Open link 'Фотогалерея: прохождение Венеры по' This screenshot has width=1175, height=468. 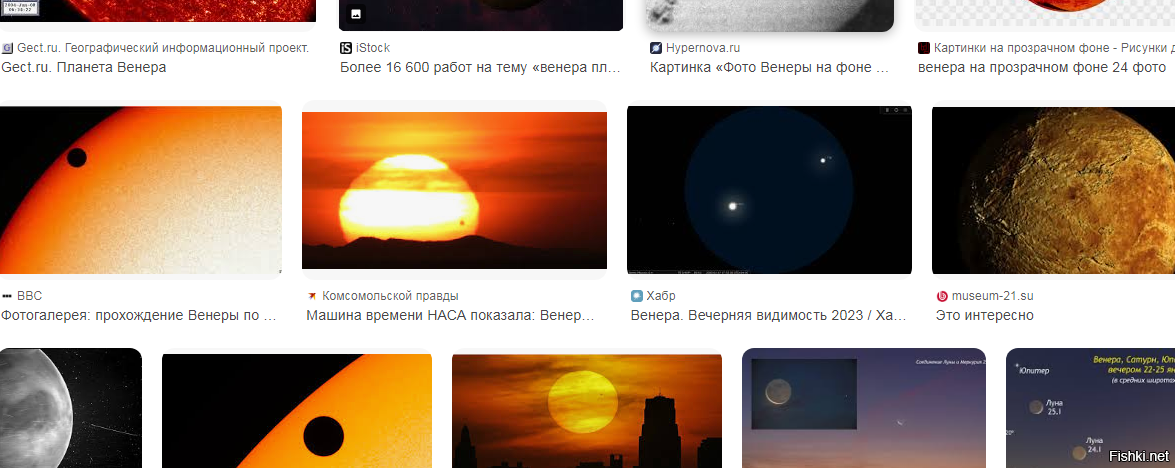coord(140,315)
